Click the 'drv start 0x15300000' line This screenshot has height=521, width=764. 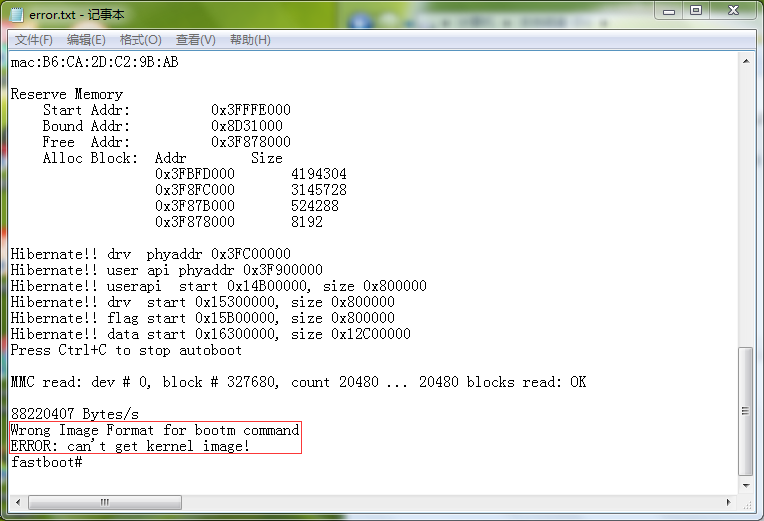pos(203,302)
